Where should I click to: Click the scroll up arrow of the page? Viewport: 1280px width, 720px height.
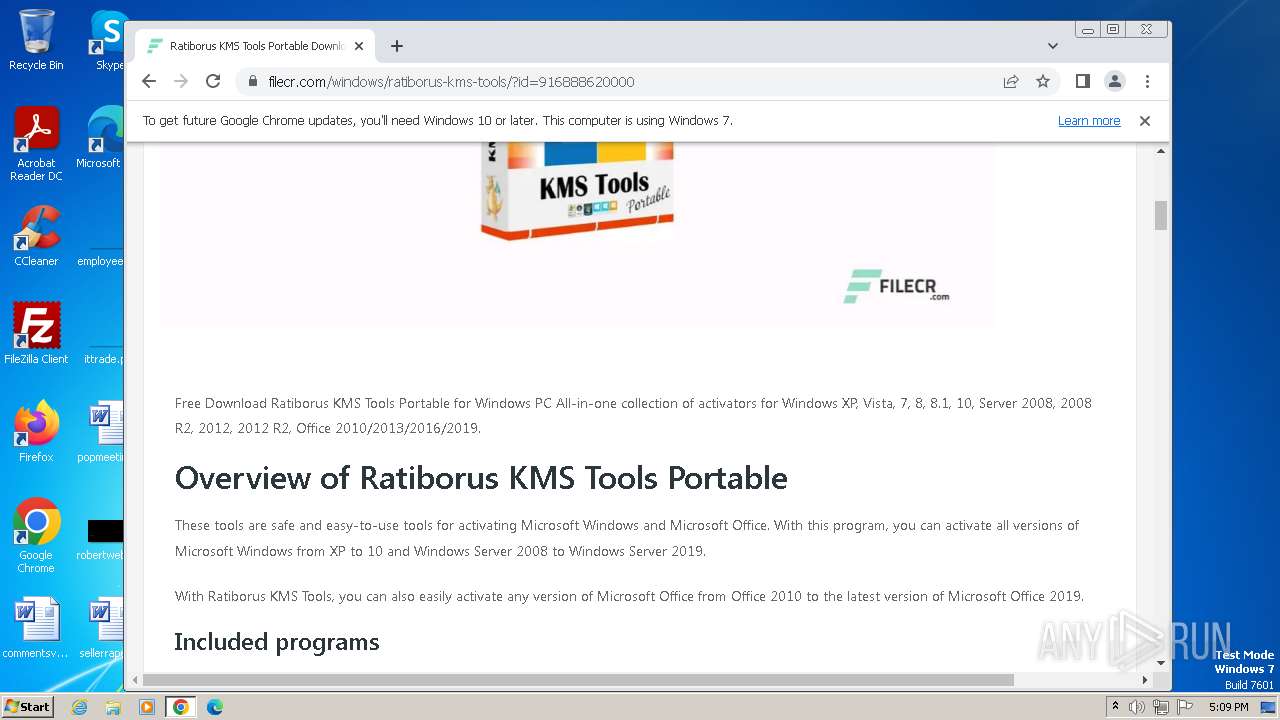pos(1161,151)
